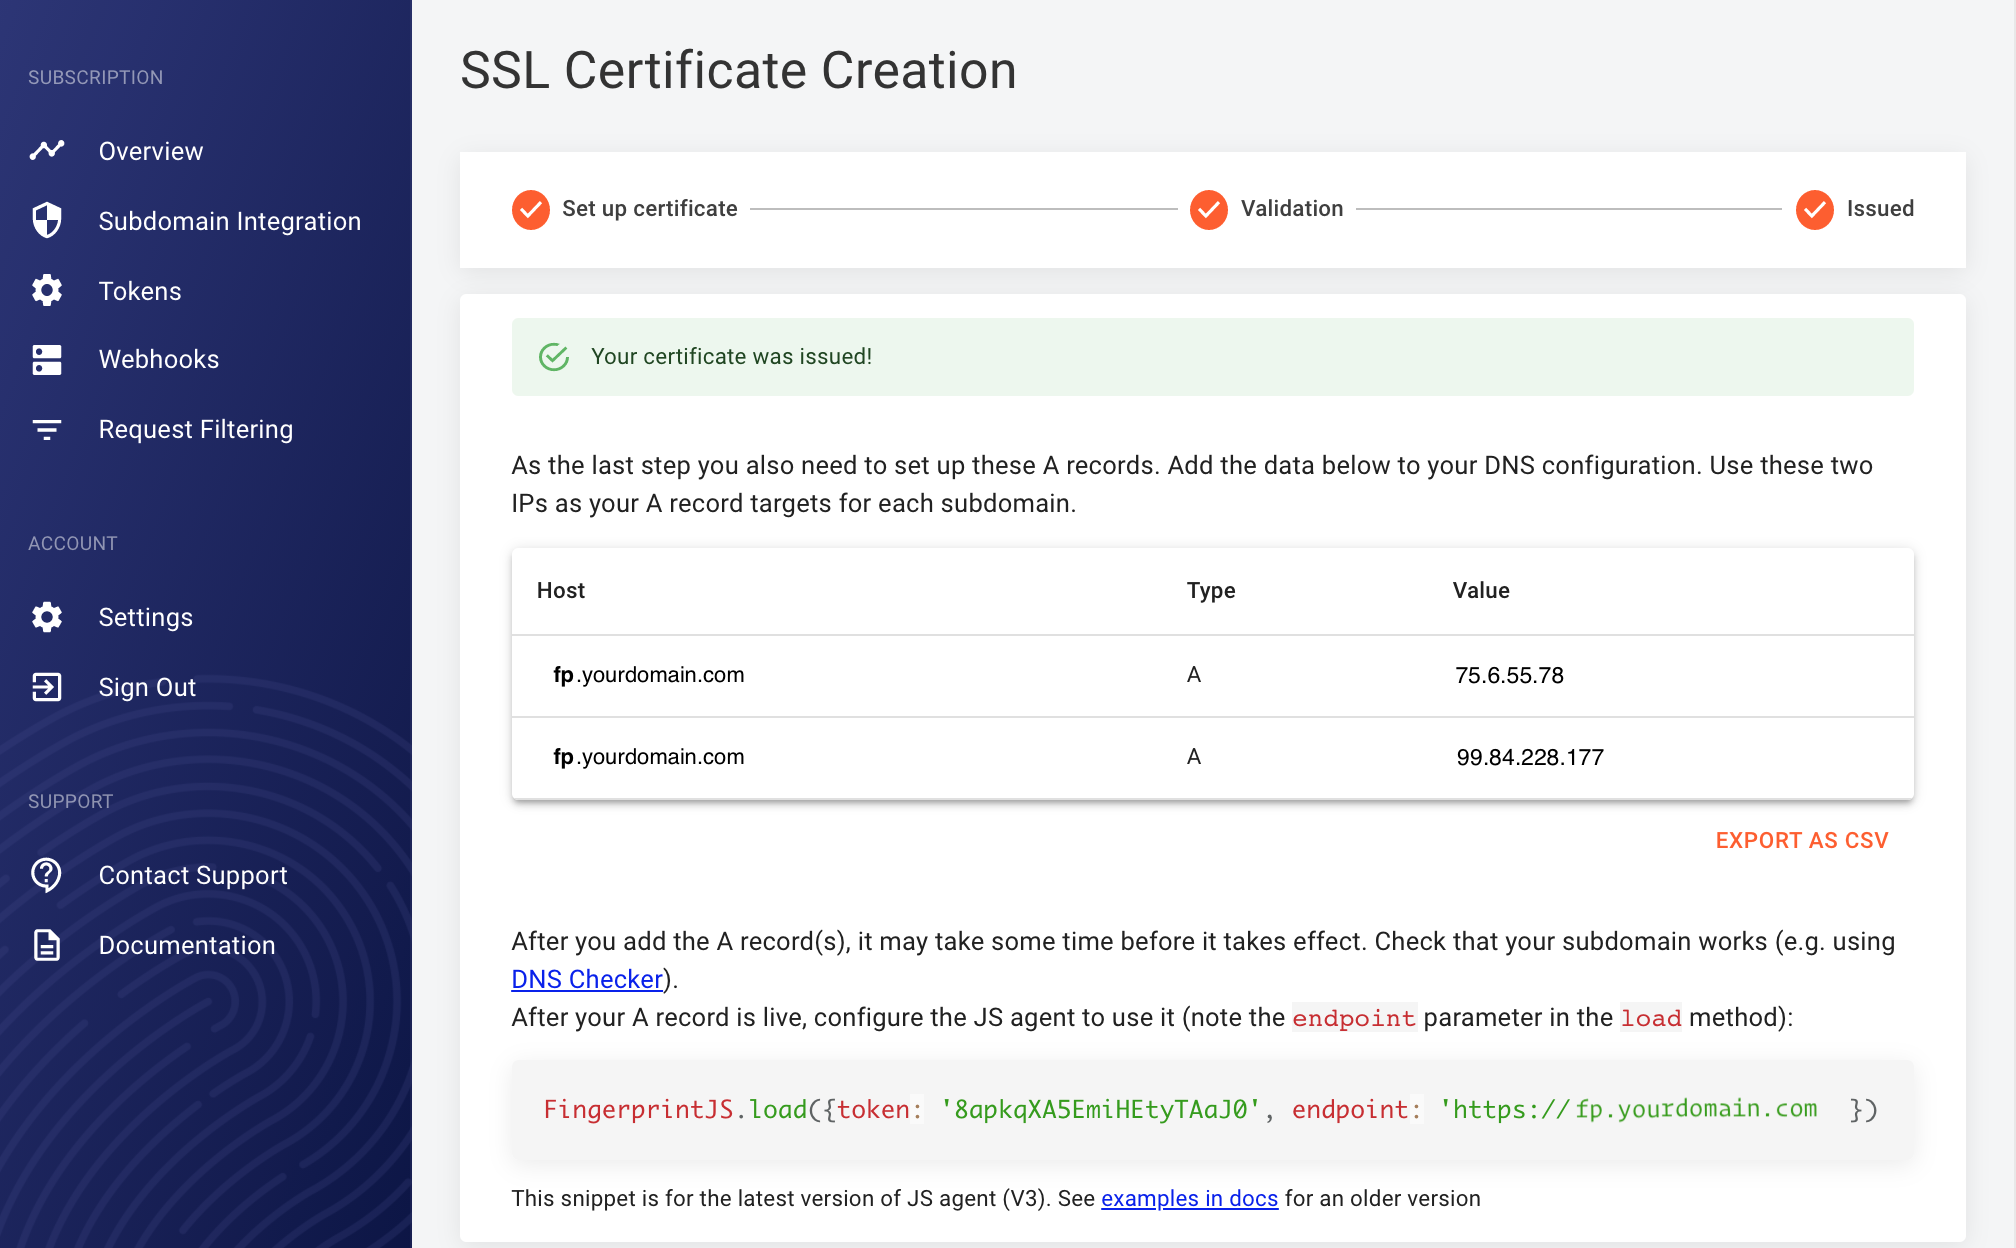
Task: Select the Validation step label
Action: tap(1292, 209)
